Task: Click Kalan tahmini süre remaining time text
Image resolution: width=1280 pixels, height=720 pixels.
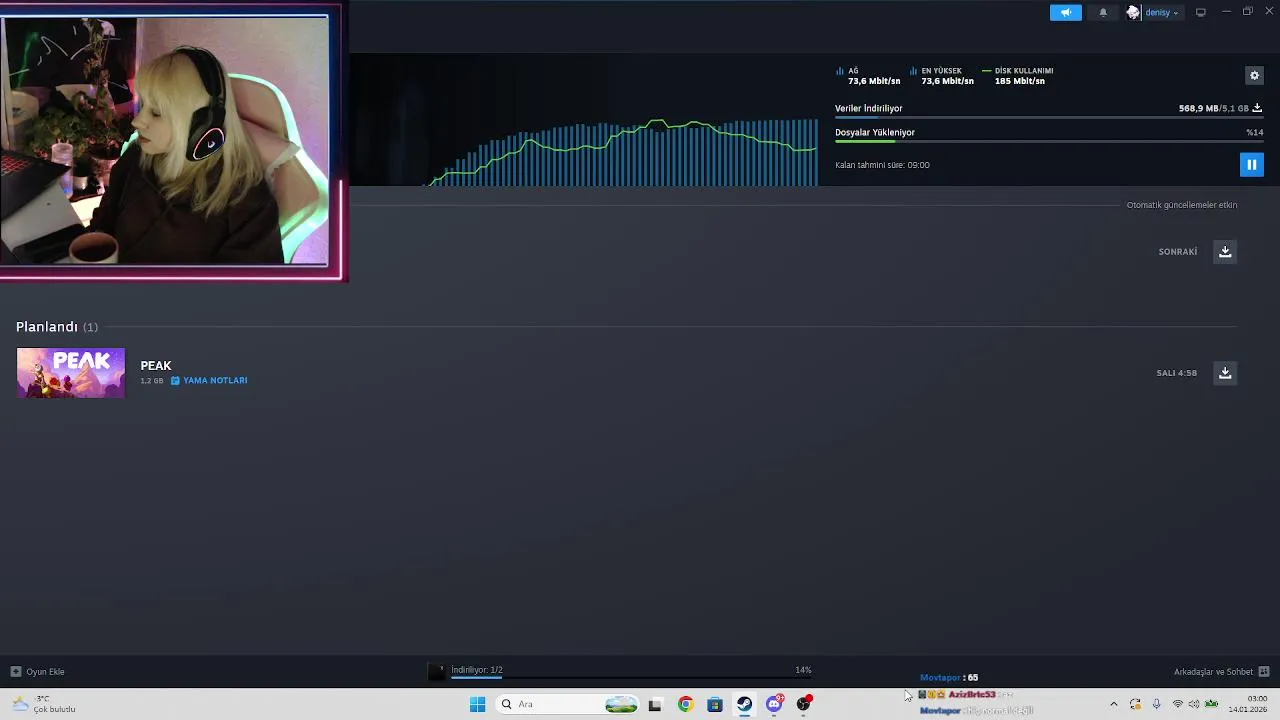Action: 882,165
